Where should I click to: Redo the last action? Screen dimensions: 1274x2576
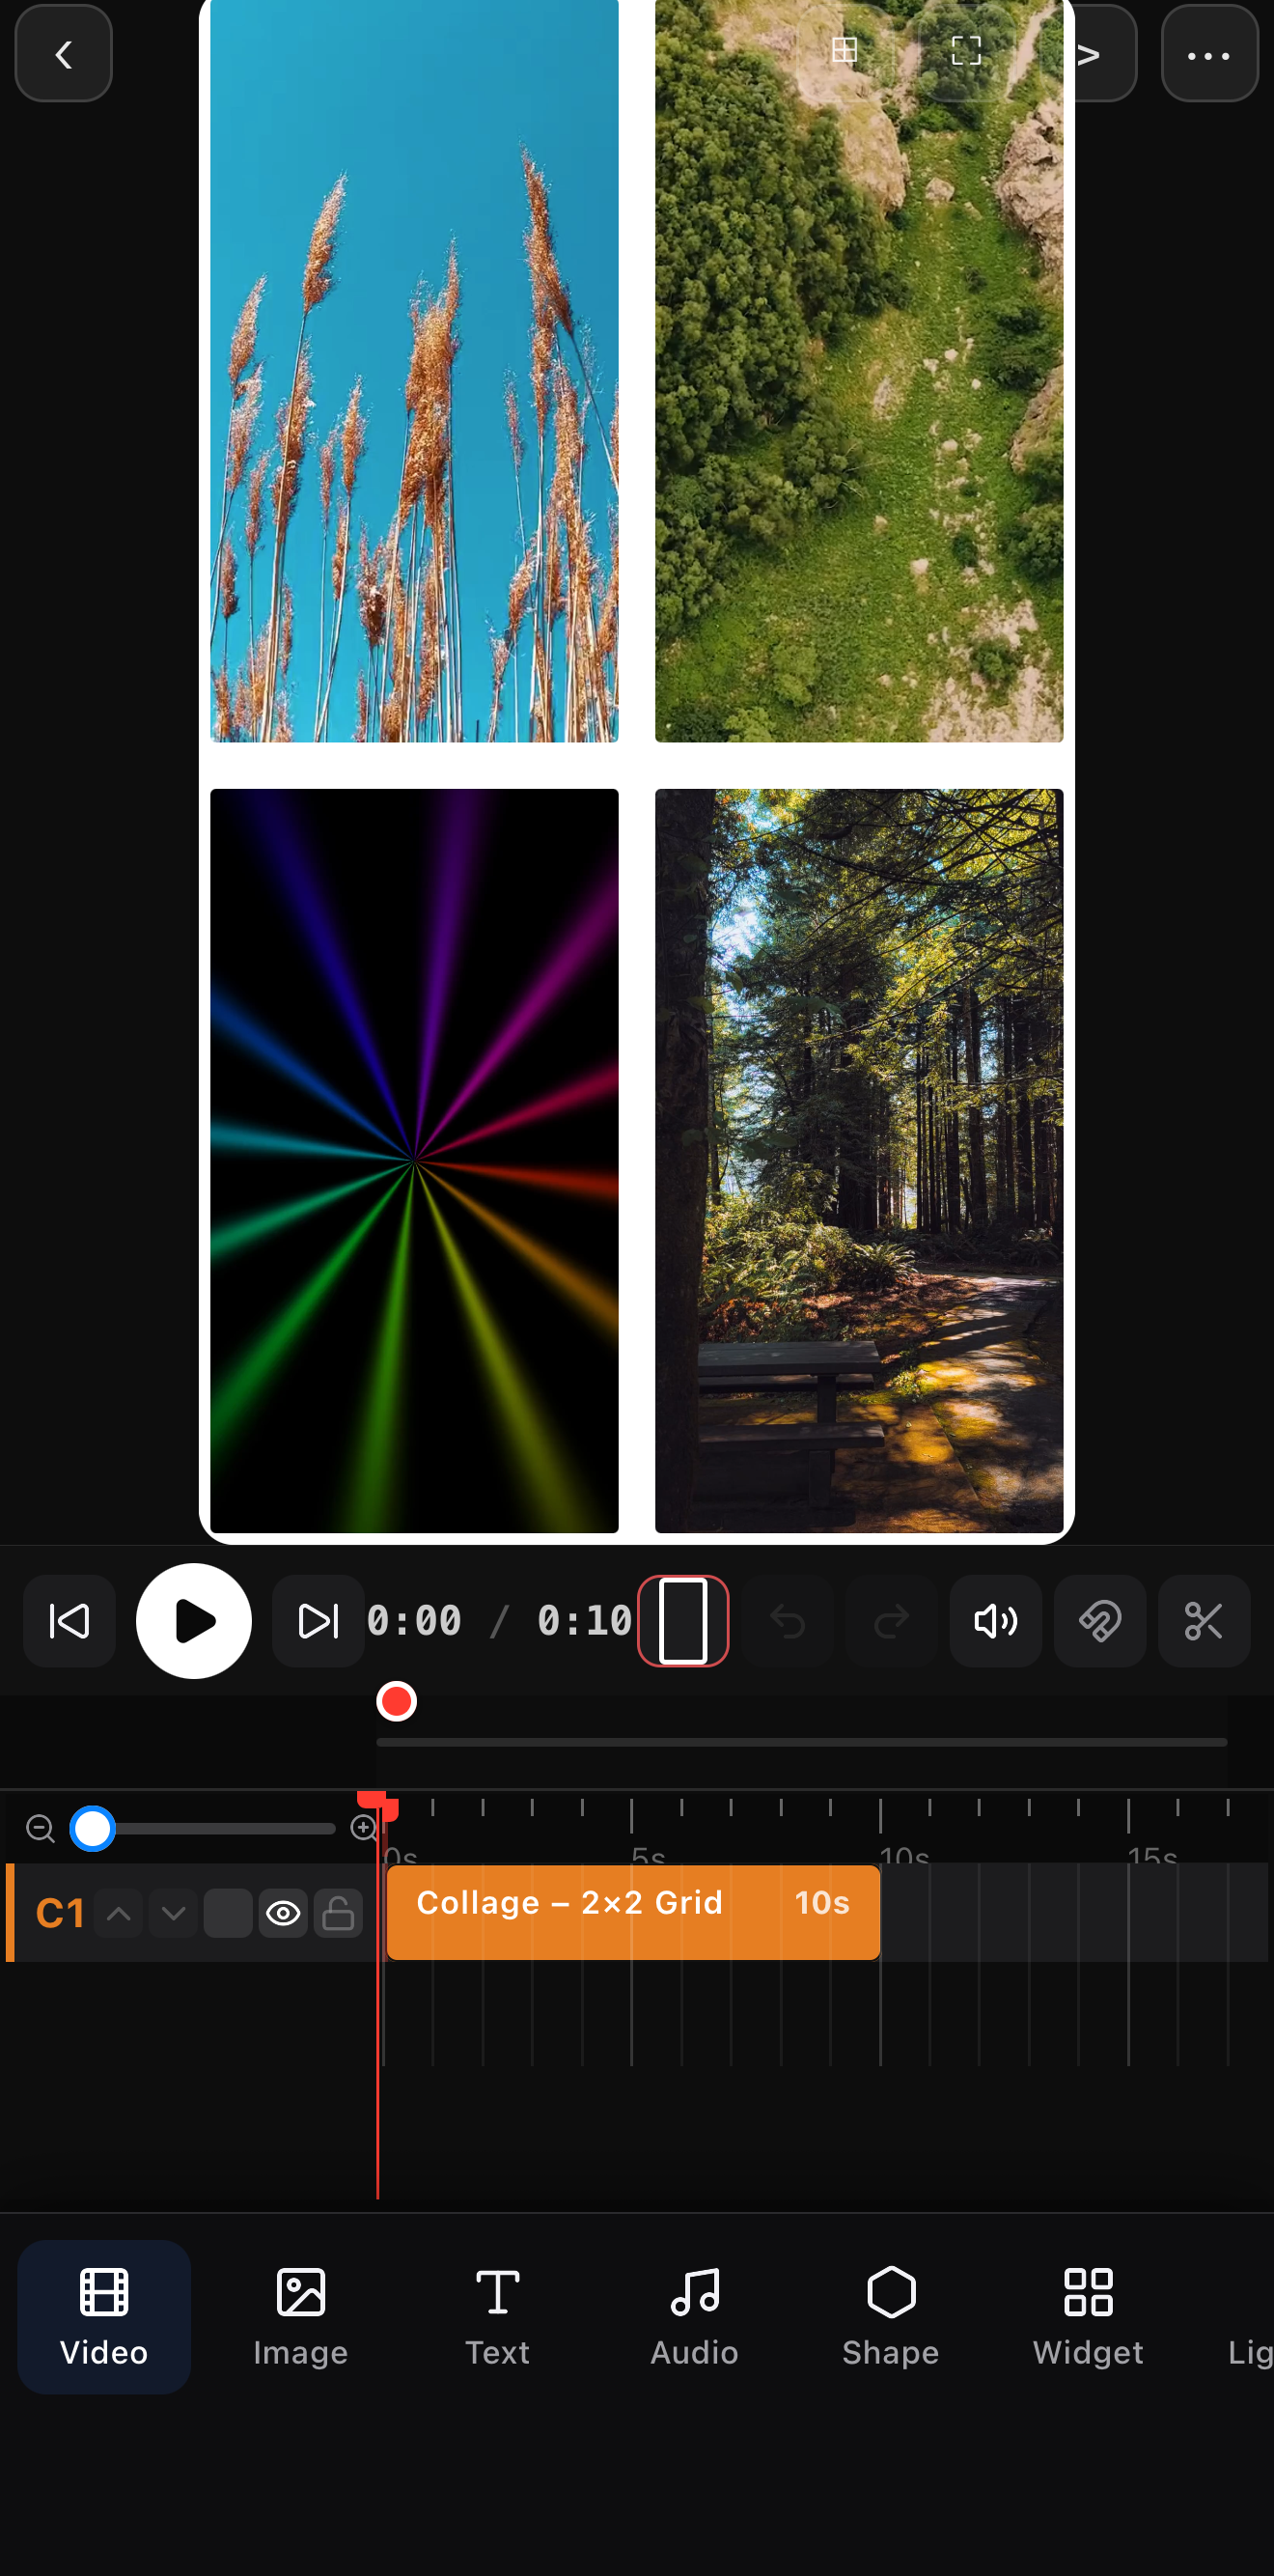coord(892,1621)
